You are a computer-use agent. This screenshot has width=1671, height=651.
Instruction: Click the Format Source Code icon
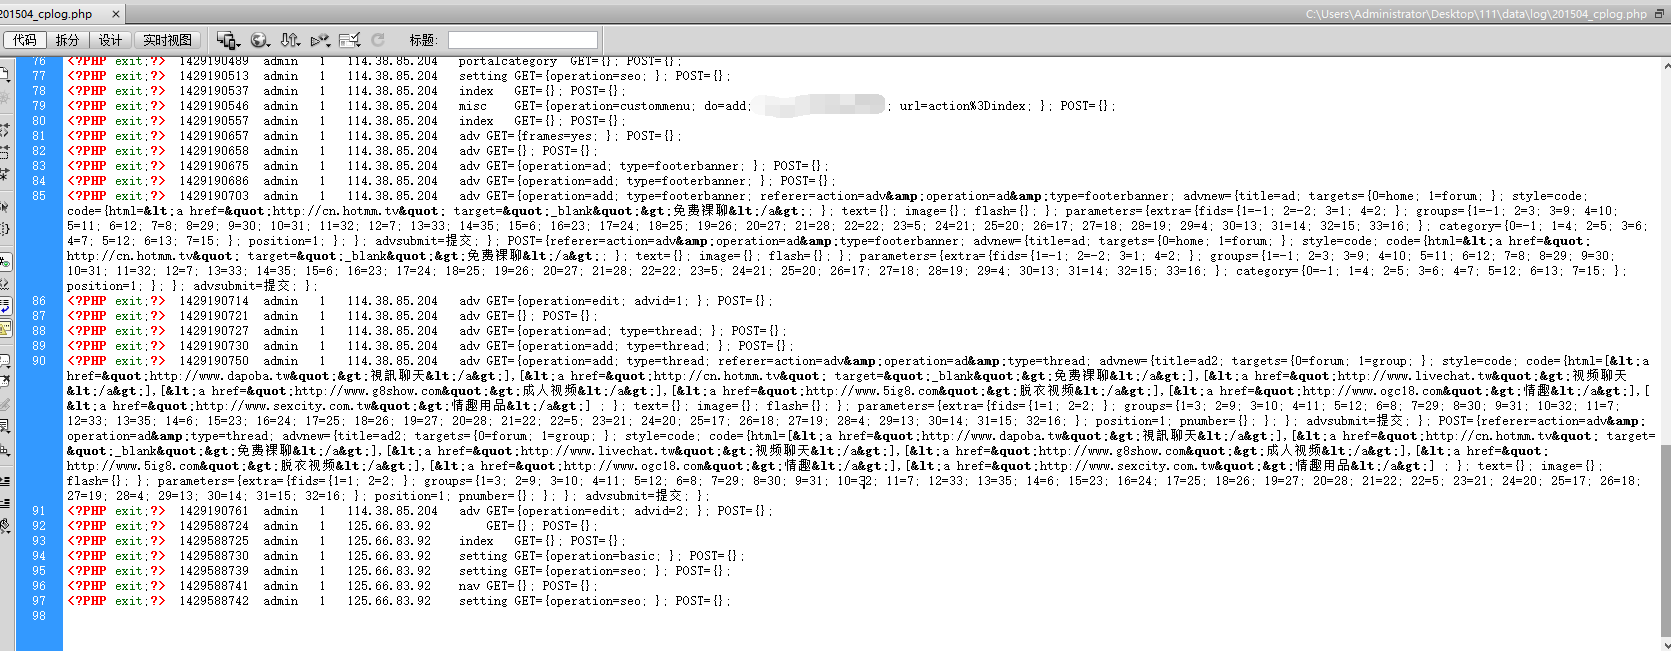(4, 524)
